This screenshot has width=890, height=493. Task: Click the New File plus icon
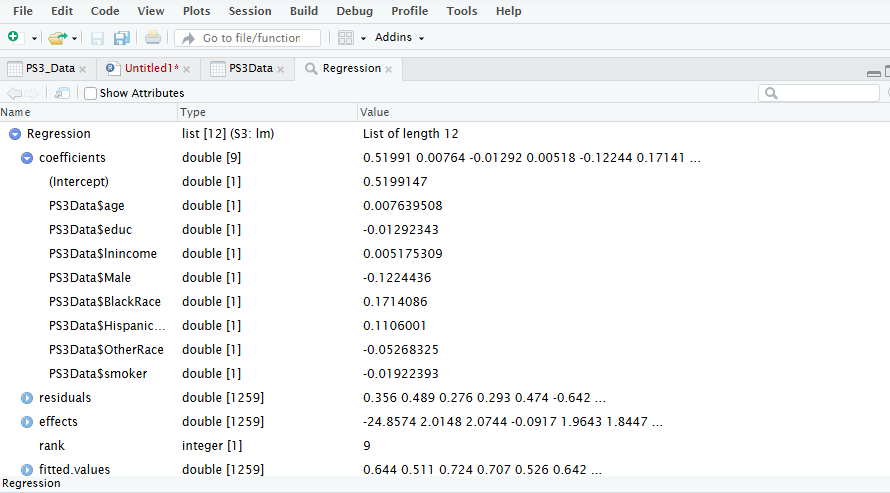tap(13, 37)
